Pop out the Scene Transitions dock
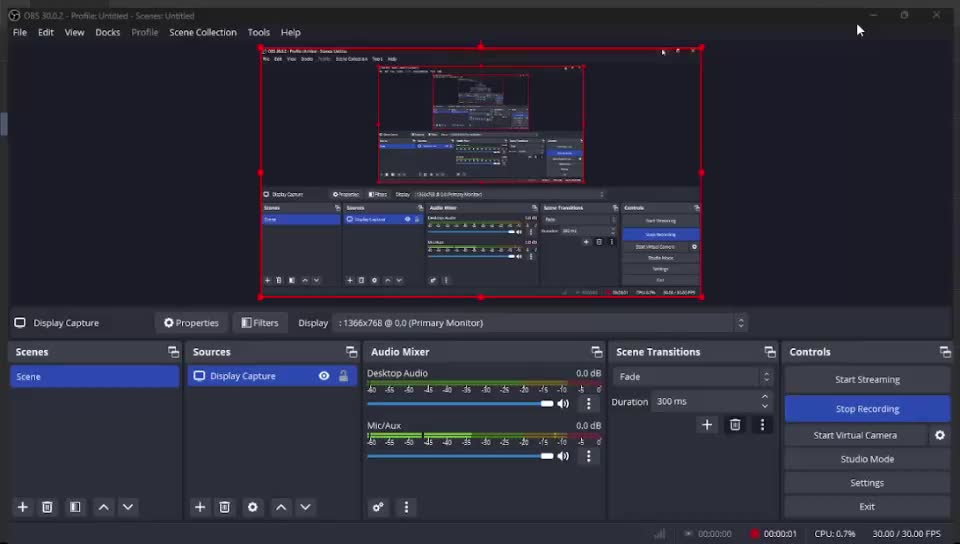The width and height of the screenshot is (960, 544). click(770, 352)
